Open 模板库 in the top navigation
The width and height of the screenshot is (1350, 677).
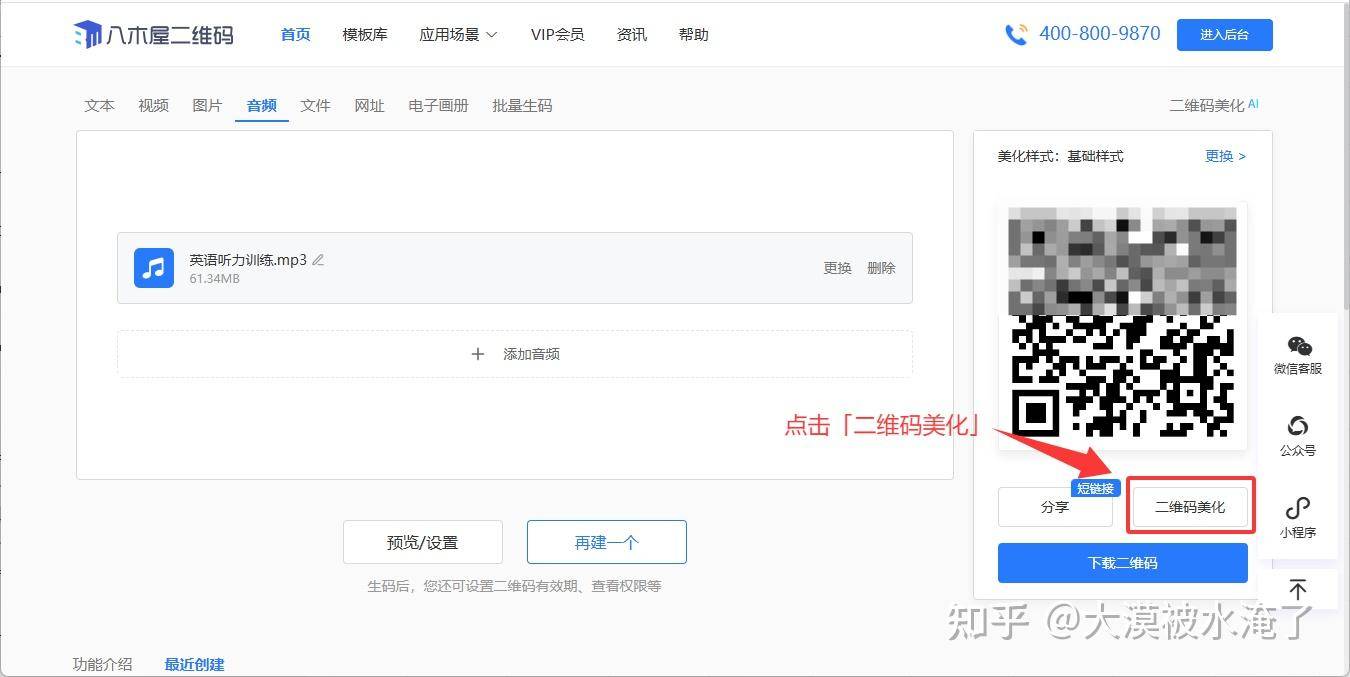[x=365, y=34]
